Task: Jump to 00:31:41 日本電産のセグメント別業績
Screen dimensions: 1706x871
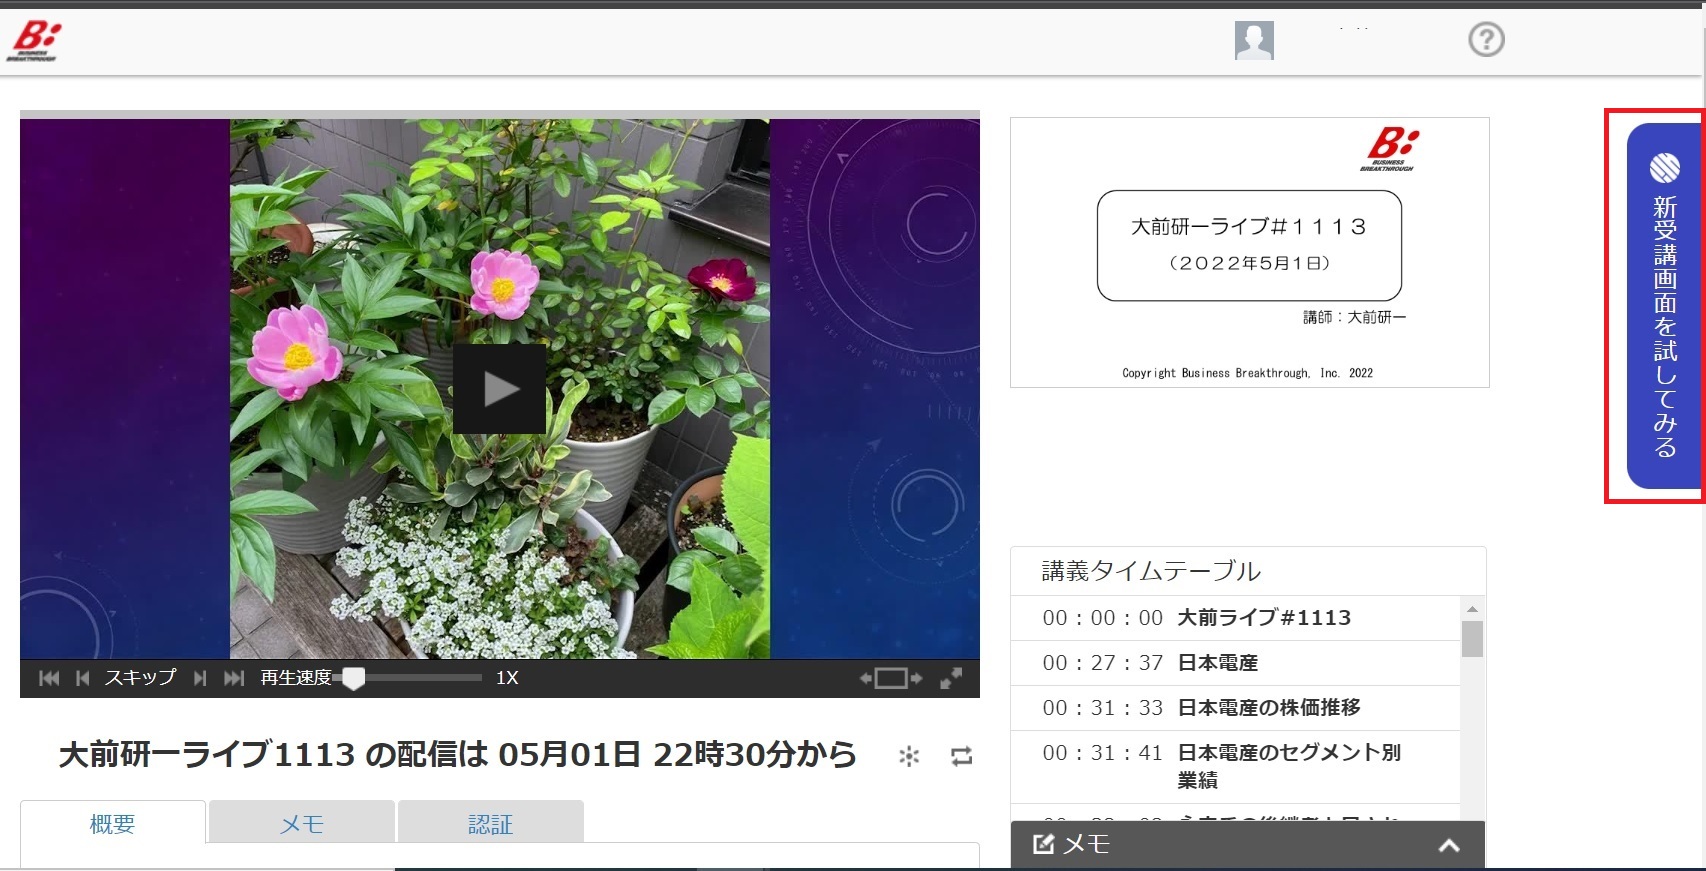Action: (1236, 766)
